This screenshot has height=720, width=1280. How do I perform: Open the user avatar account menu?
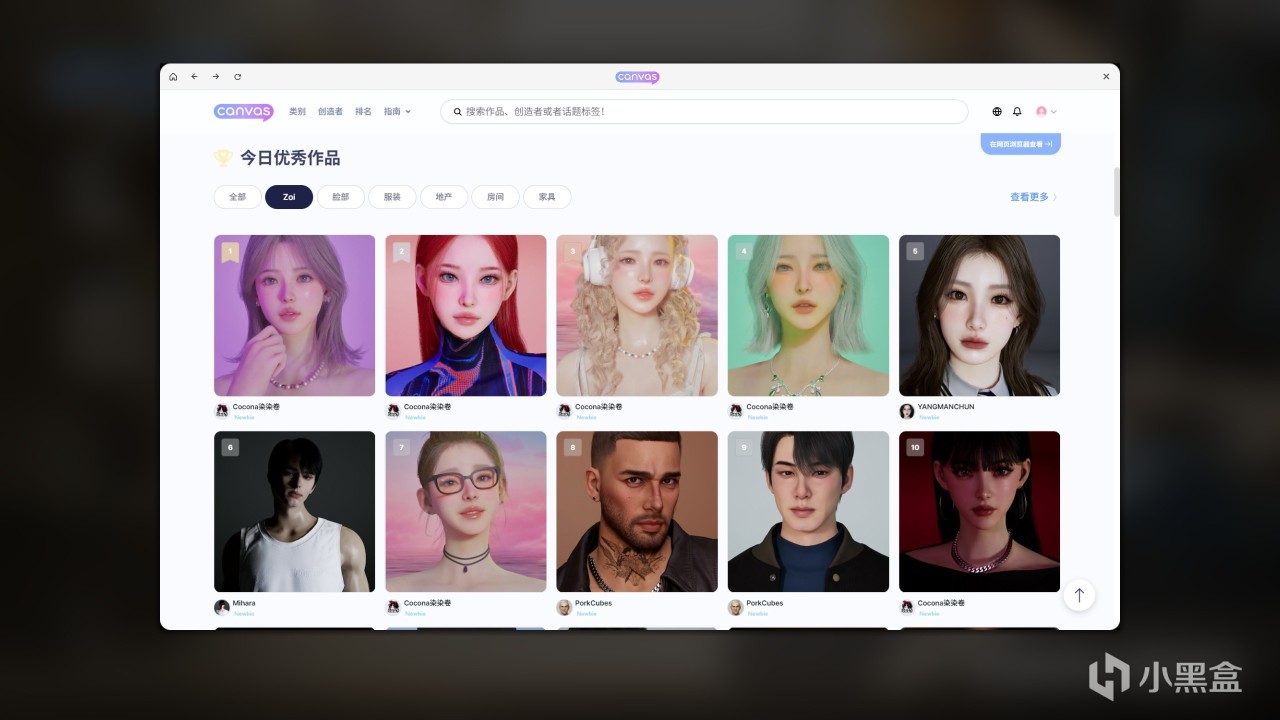tap(1046, 112)
